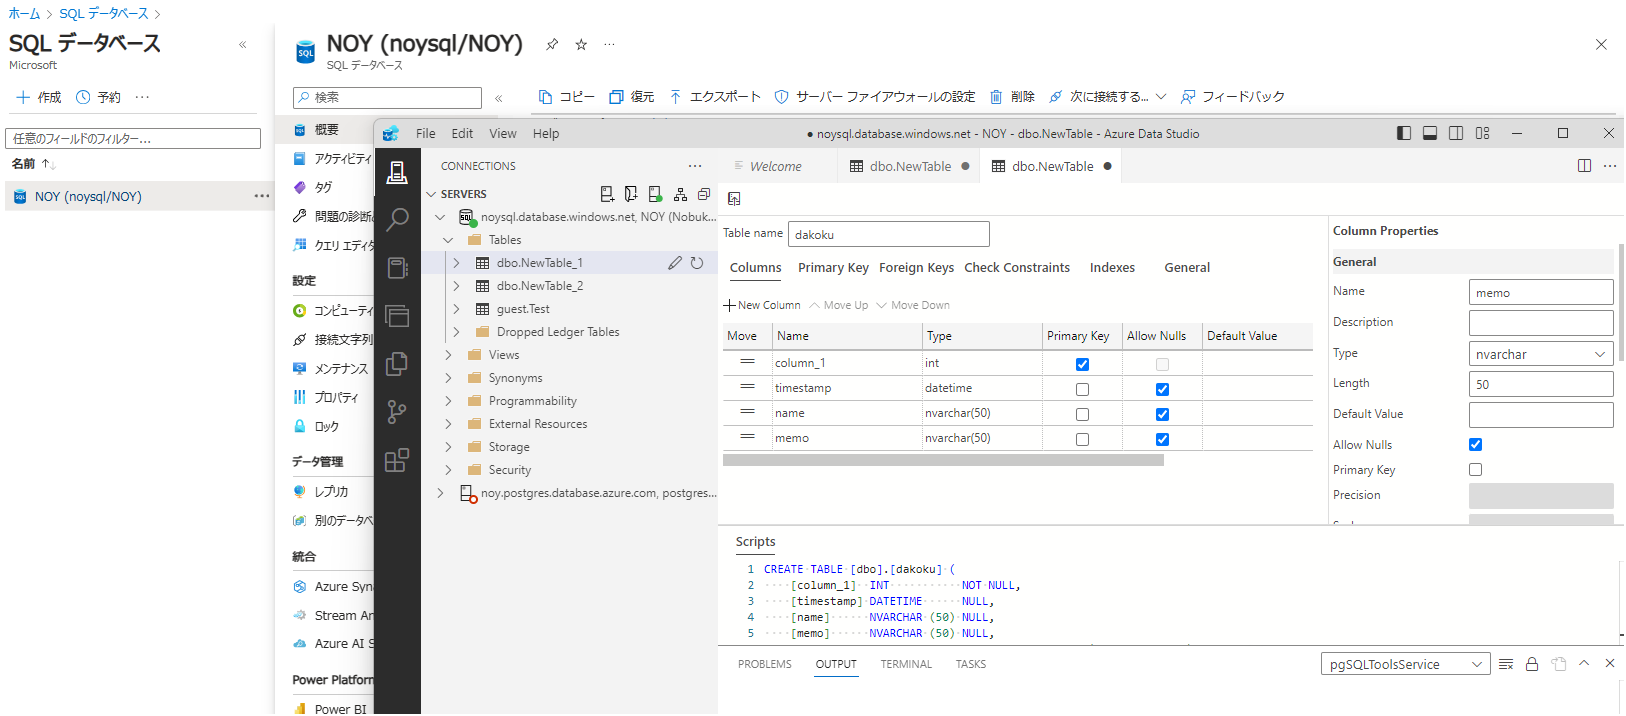Switch to the Foreign Keys tab

(x=916, y=267)
